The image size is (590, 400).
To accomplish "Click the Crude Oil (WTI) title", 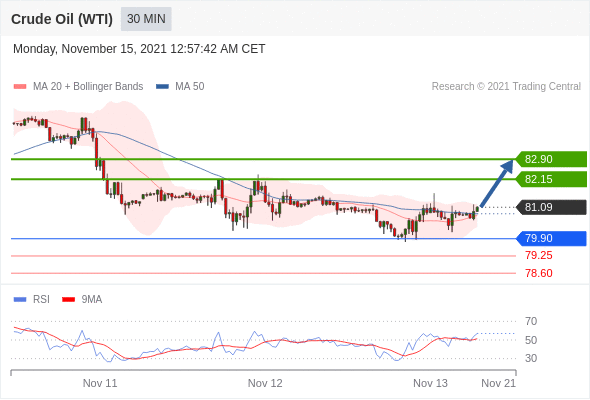I will click(62, 19).
